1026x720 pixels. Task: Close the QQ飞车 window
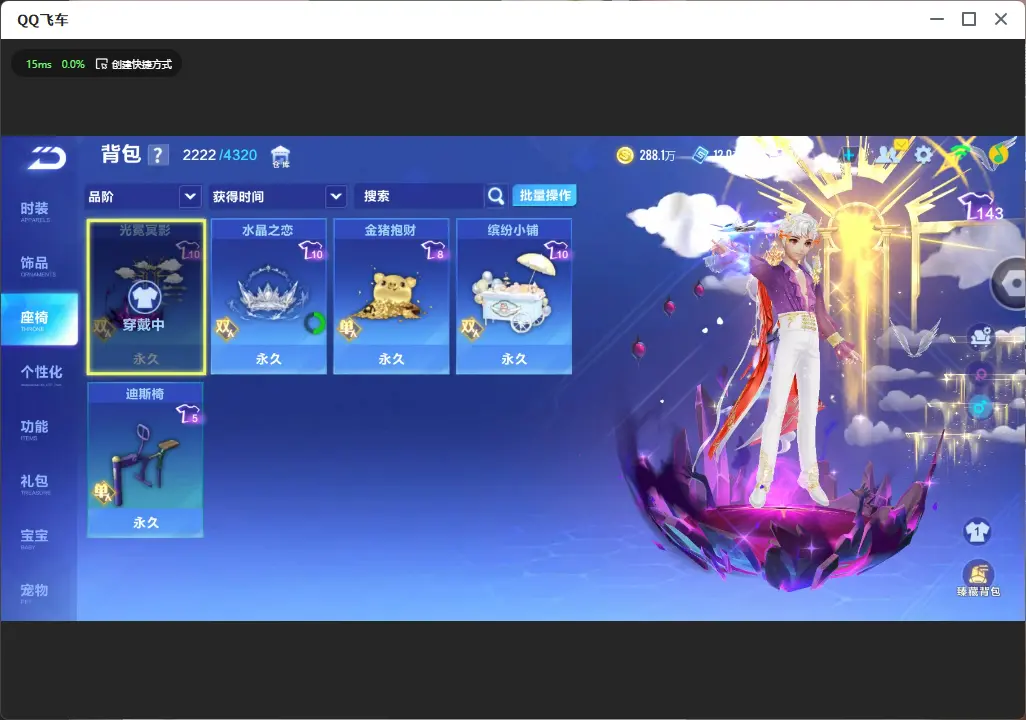[1001, 20]
